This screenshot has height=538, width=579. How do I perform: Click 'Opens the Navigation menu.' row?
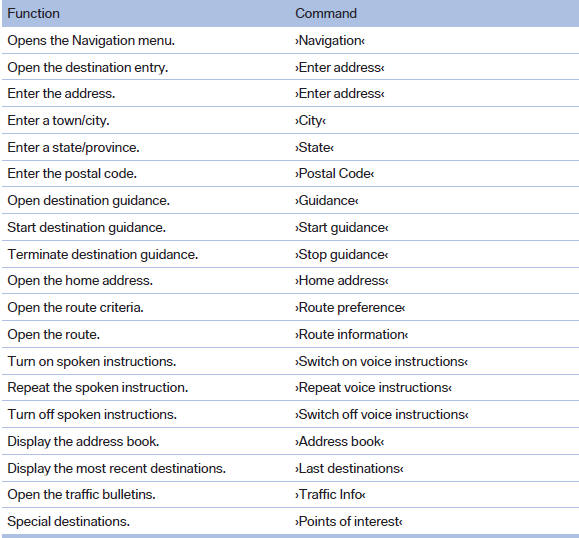(x=290, y=40)
